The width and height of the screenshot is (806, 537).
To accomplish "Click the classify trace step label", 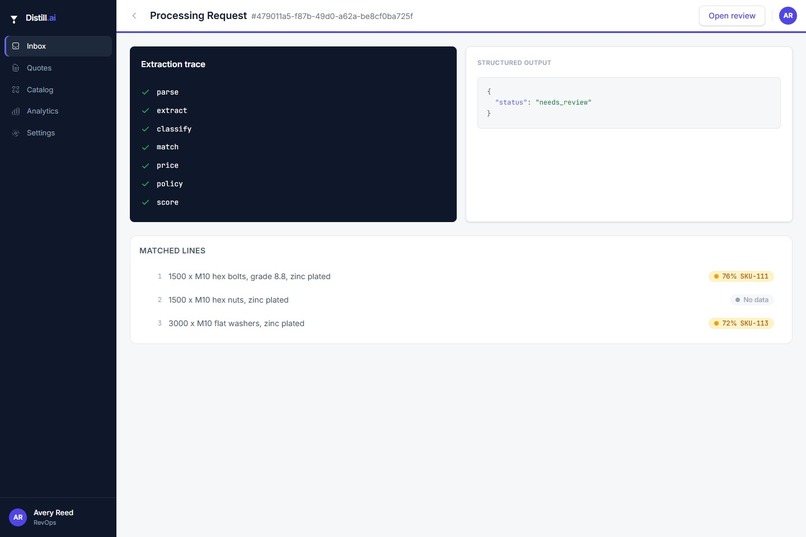I will click(x=174, y=129).
